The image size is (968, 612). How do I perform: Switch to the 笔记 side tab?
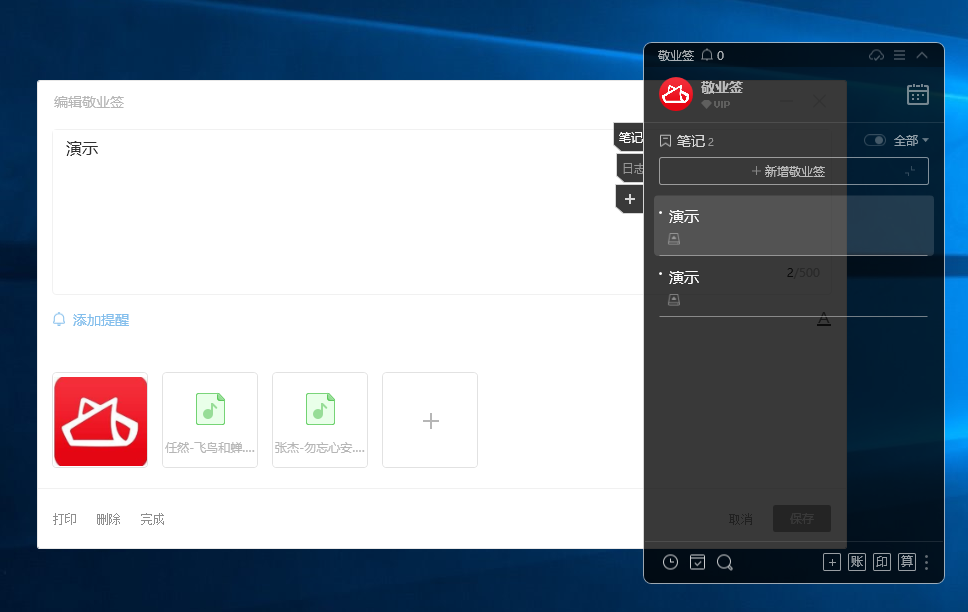[x=629, y=137]
